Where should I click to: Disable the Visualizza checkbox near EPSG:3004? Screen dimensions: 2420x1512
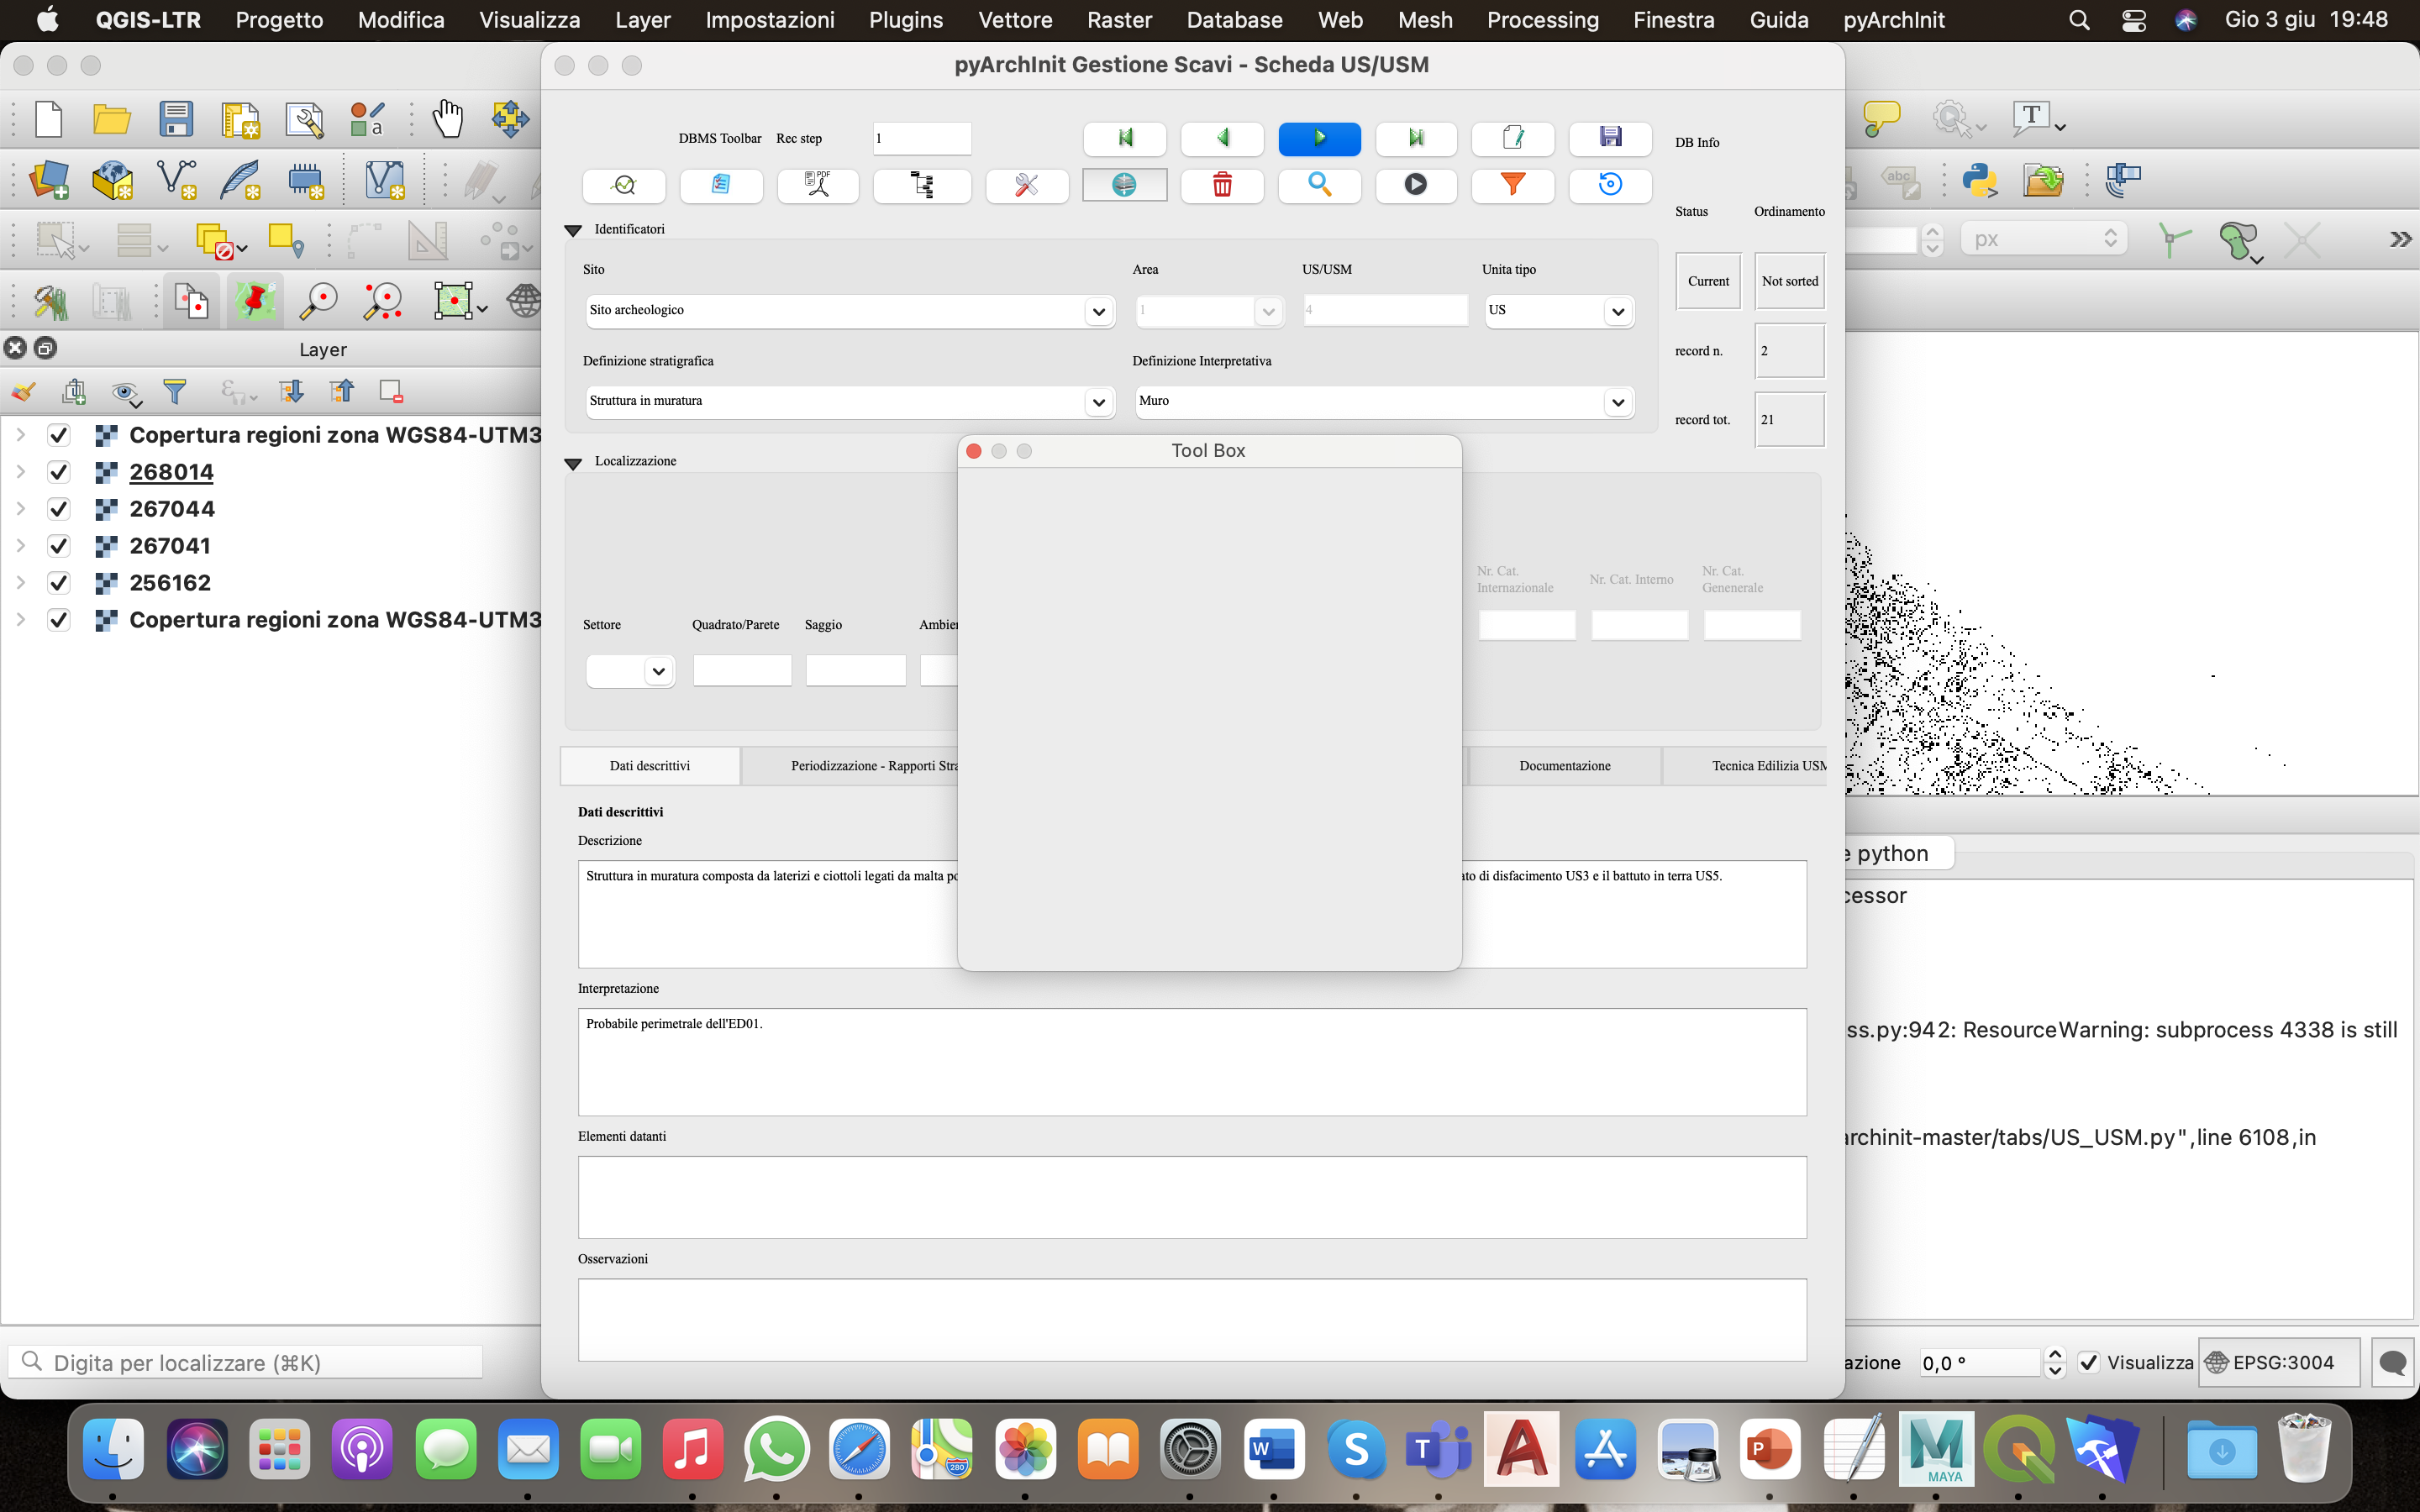[x=2090, y=1362]
